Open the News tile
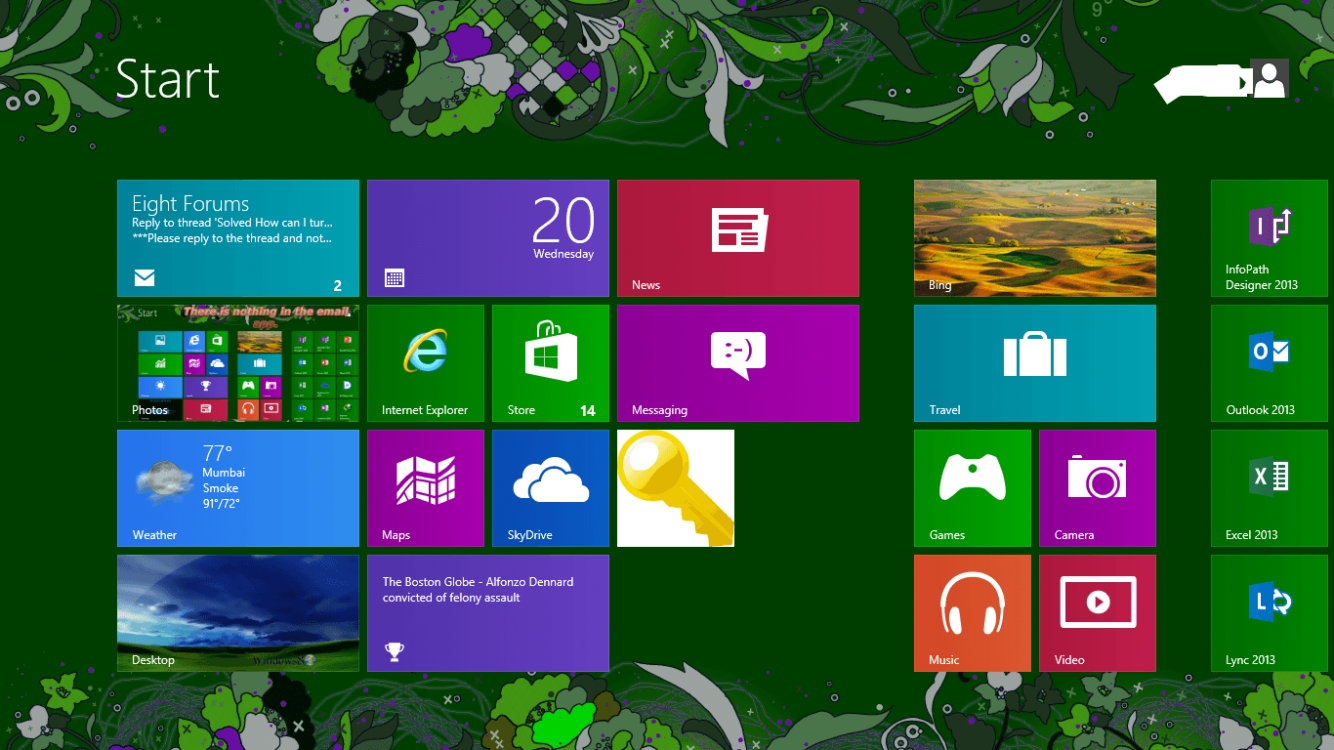 [x=738, y=238]
